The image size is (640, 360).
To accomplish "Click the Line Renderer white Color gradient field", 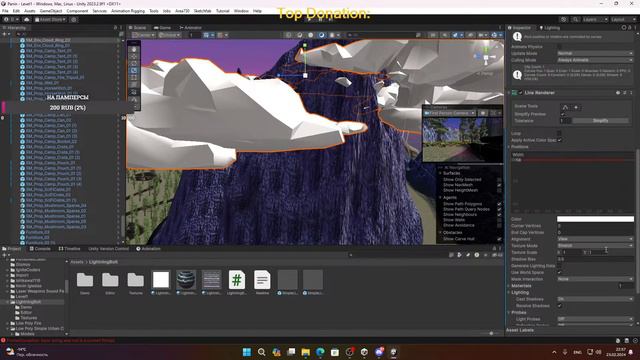I will click(595, 219).
